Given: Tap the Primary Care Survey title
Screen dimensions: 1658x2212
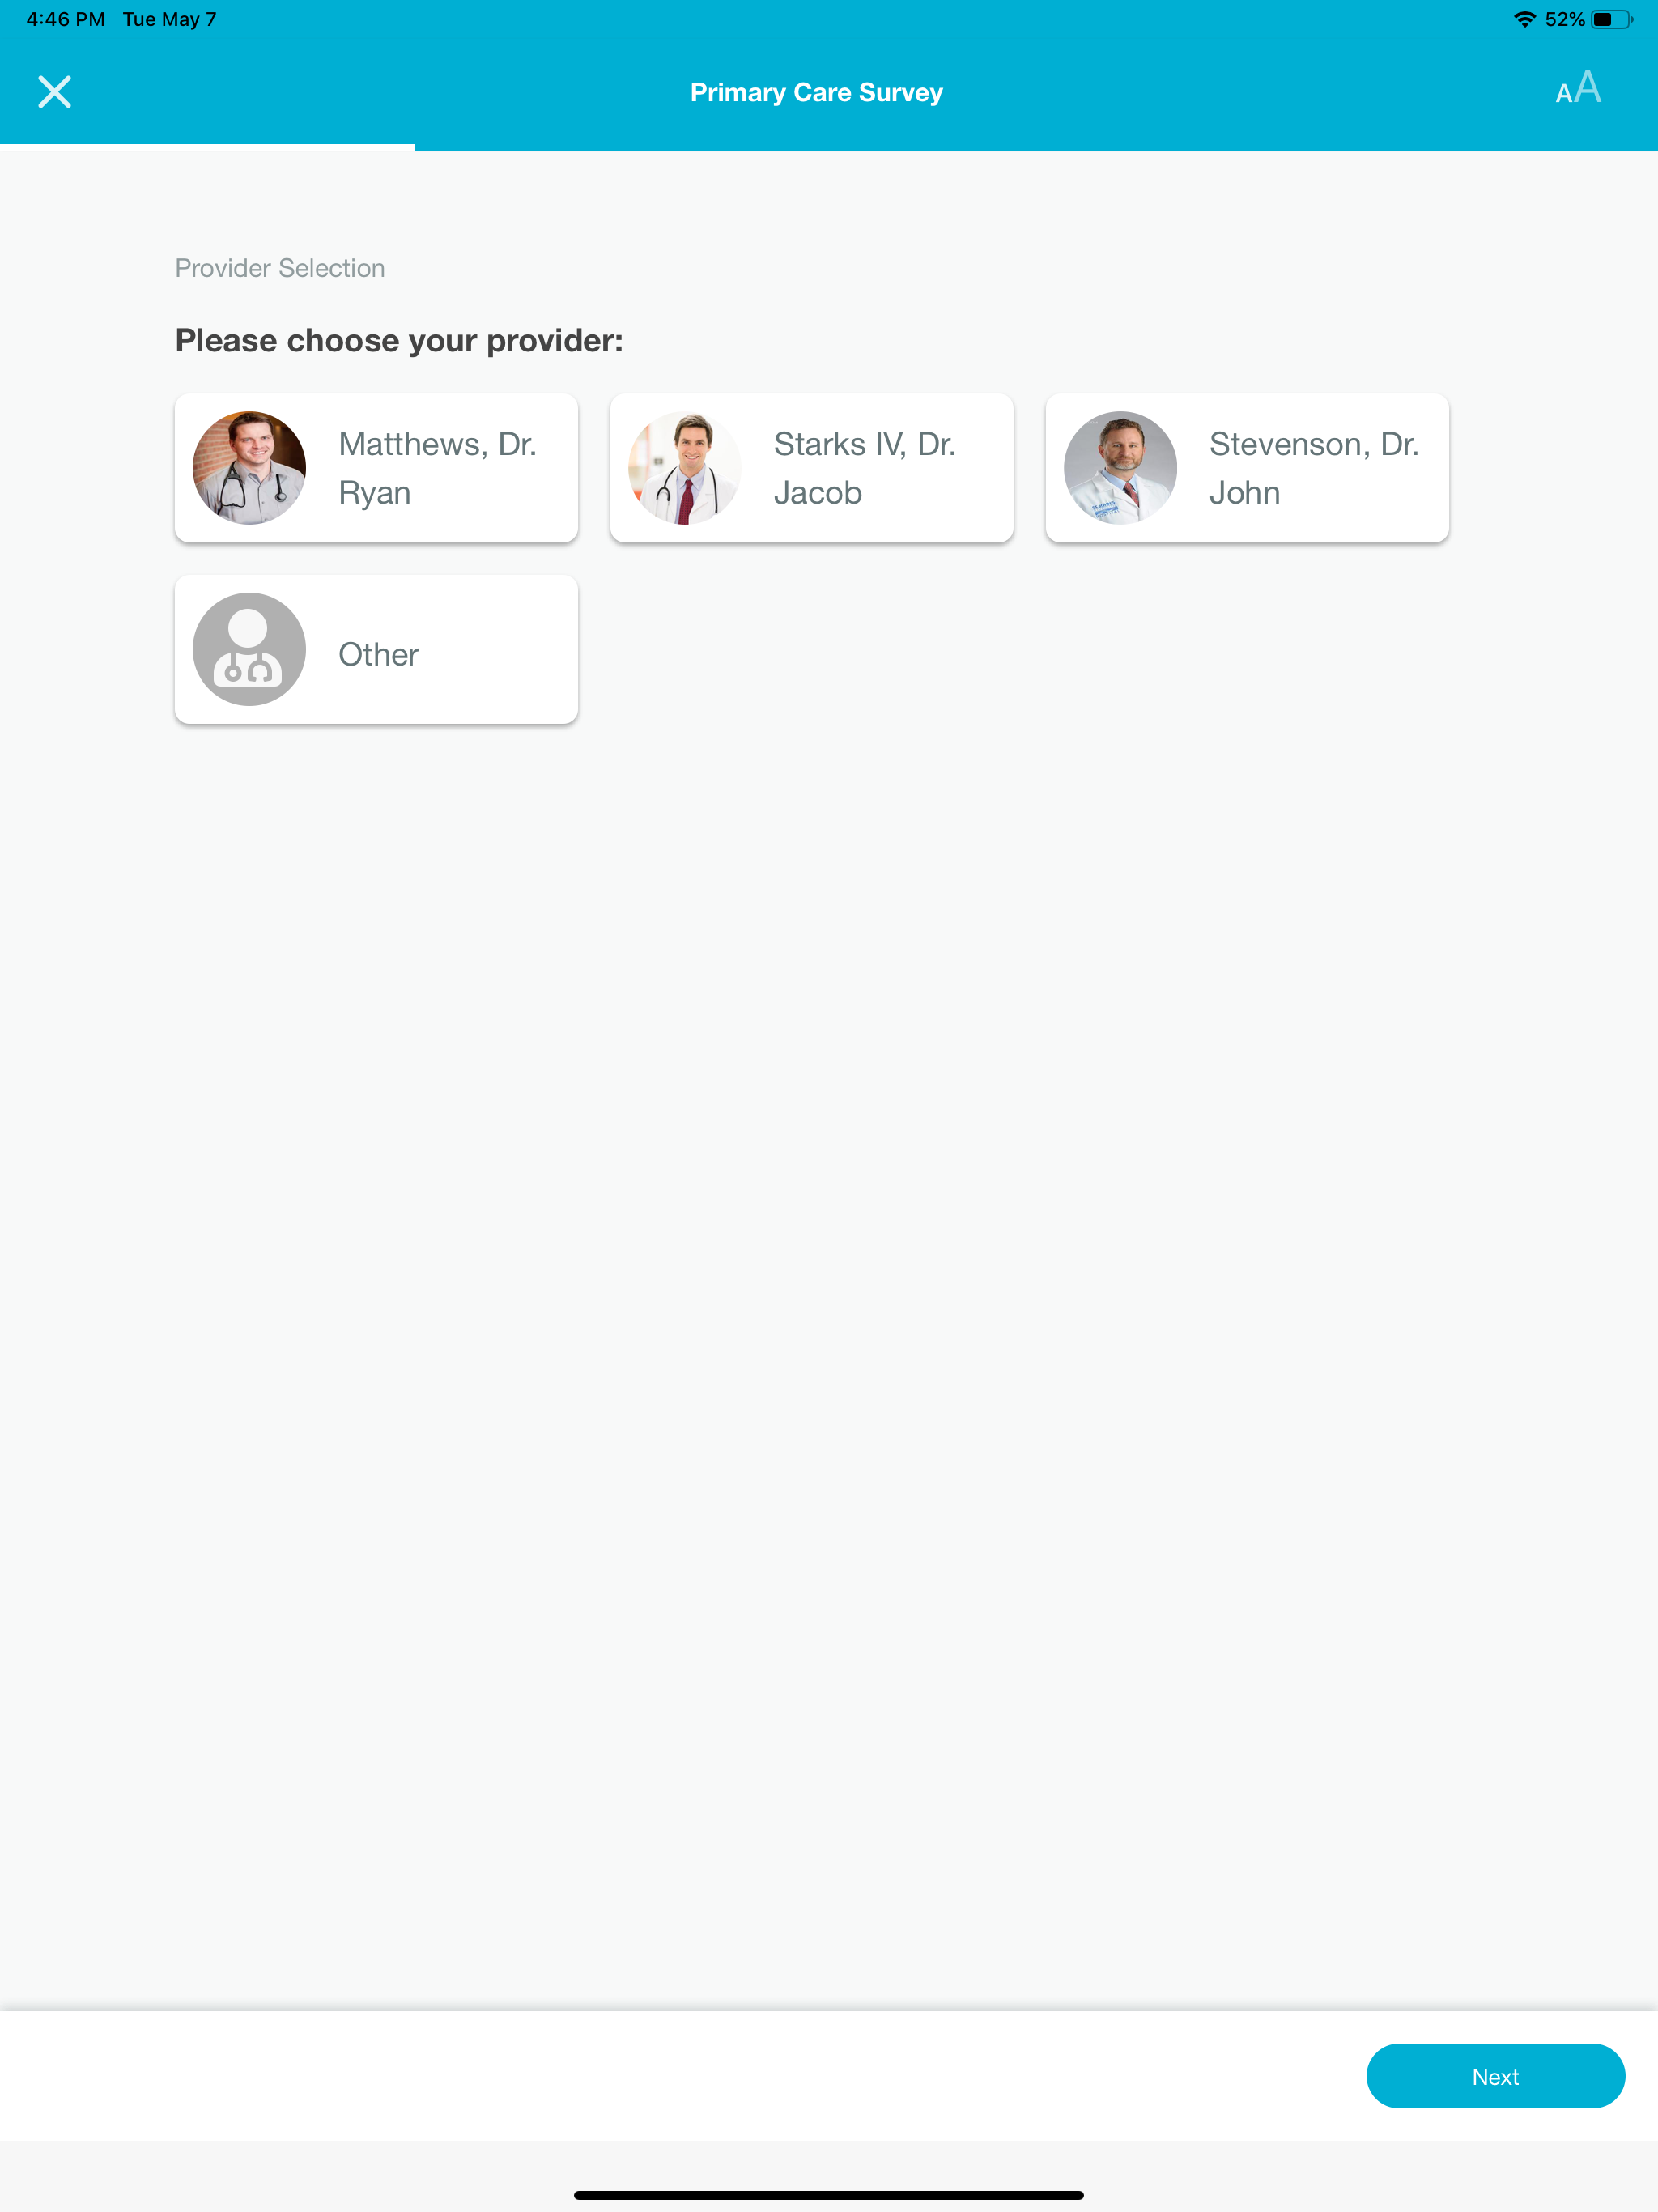Looking at the screenshot, I should (816, 92).
